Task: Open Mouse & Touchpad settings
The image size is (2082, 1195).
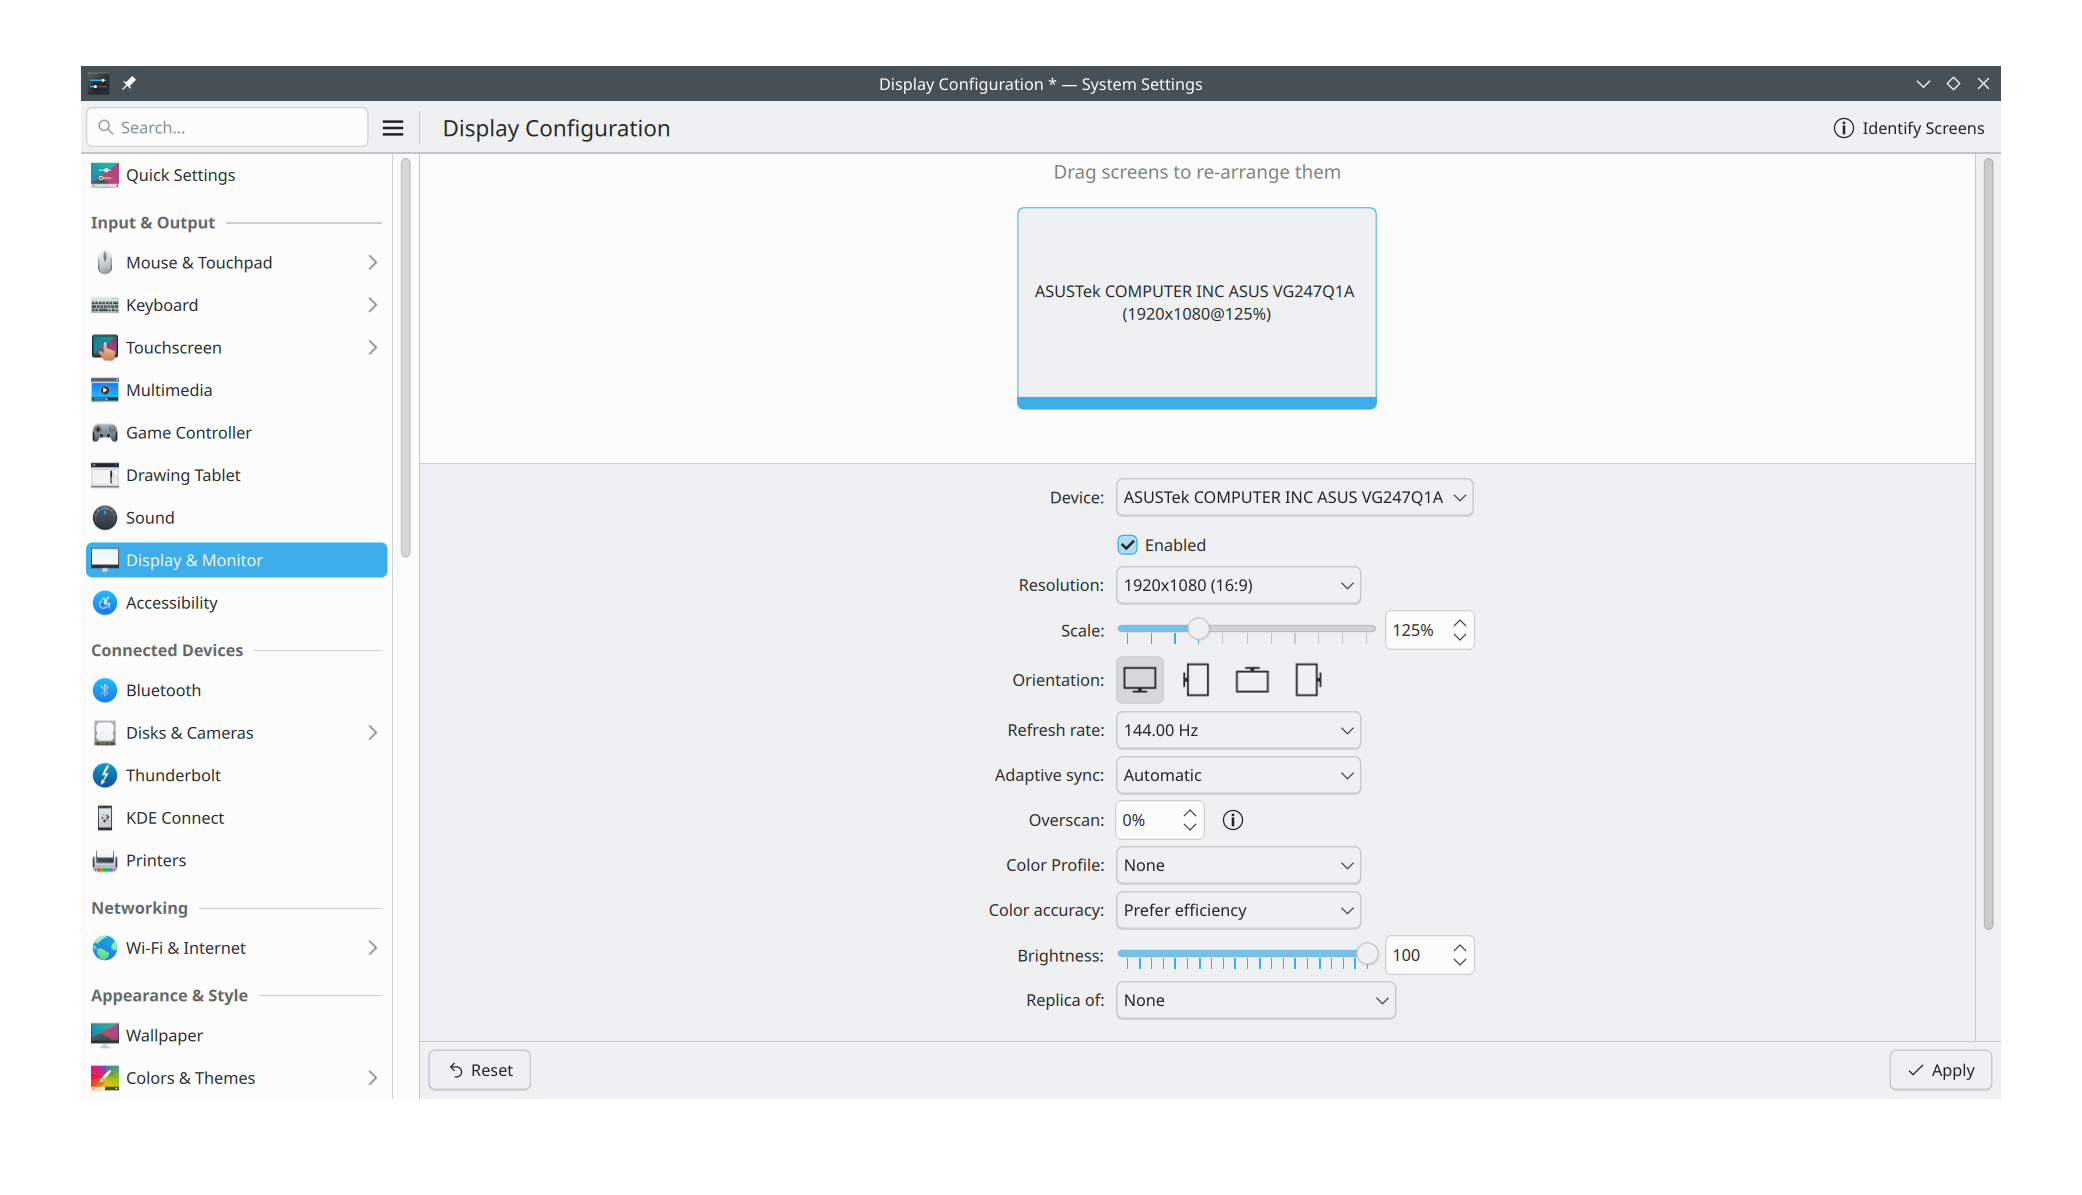Action: pos(236,262)
